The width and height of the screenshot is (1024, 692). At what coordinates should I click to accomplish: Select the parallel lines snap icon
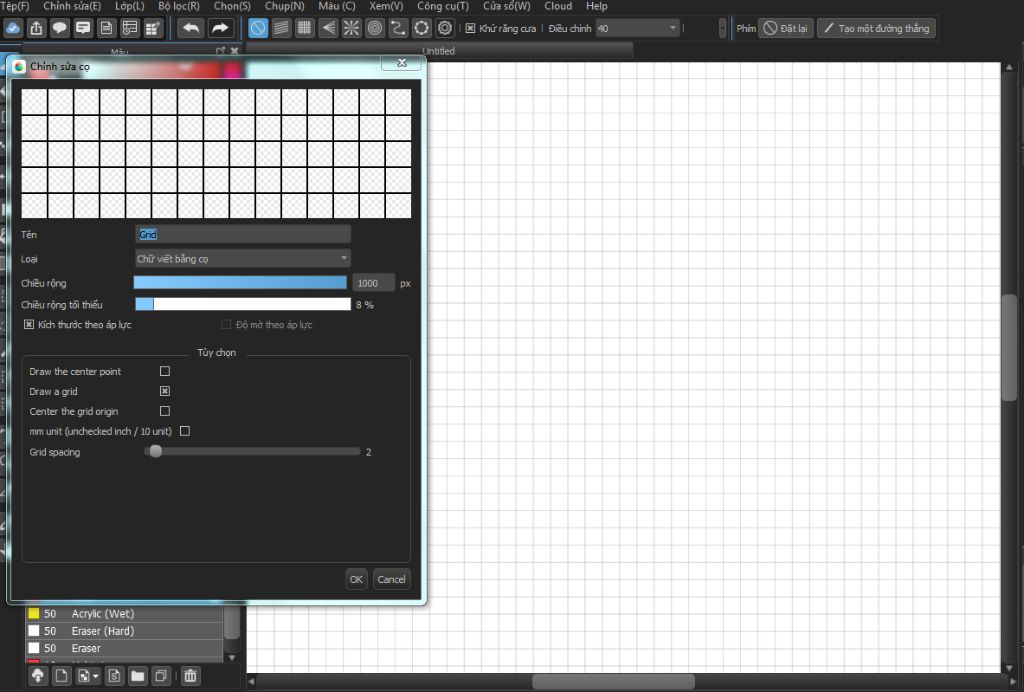281,28
